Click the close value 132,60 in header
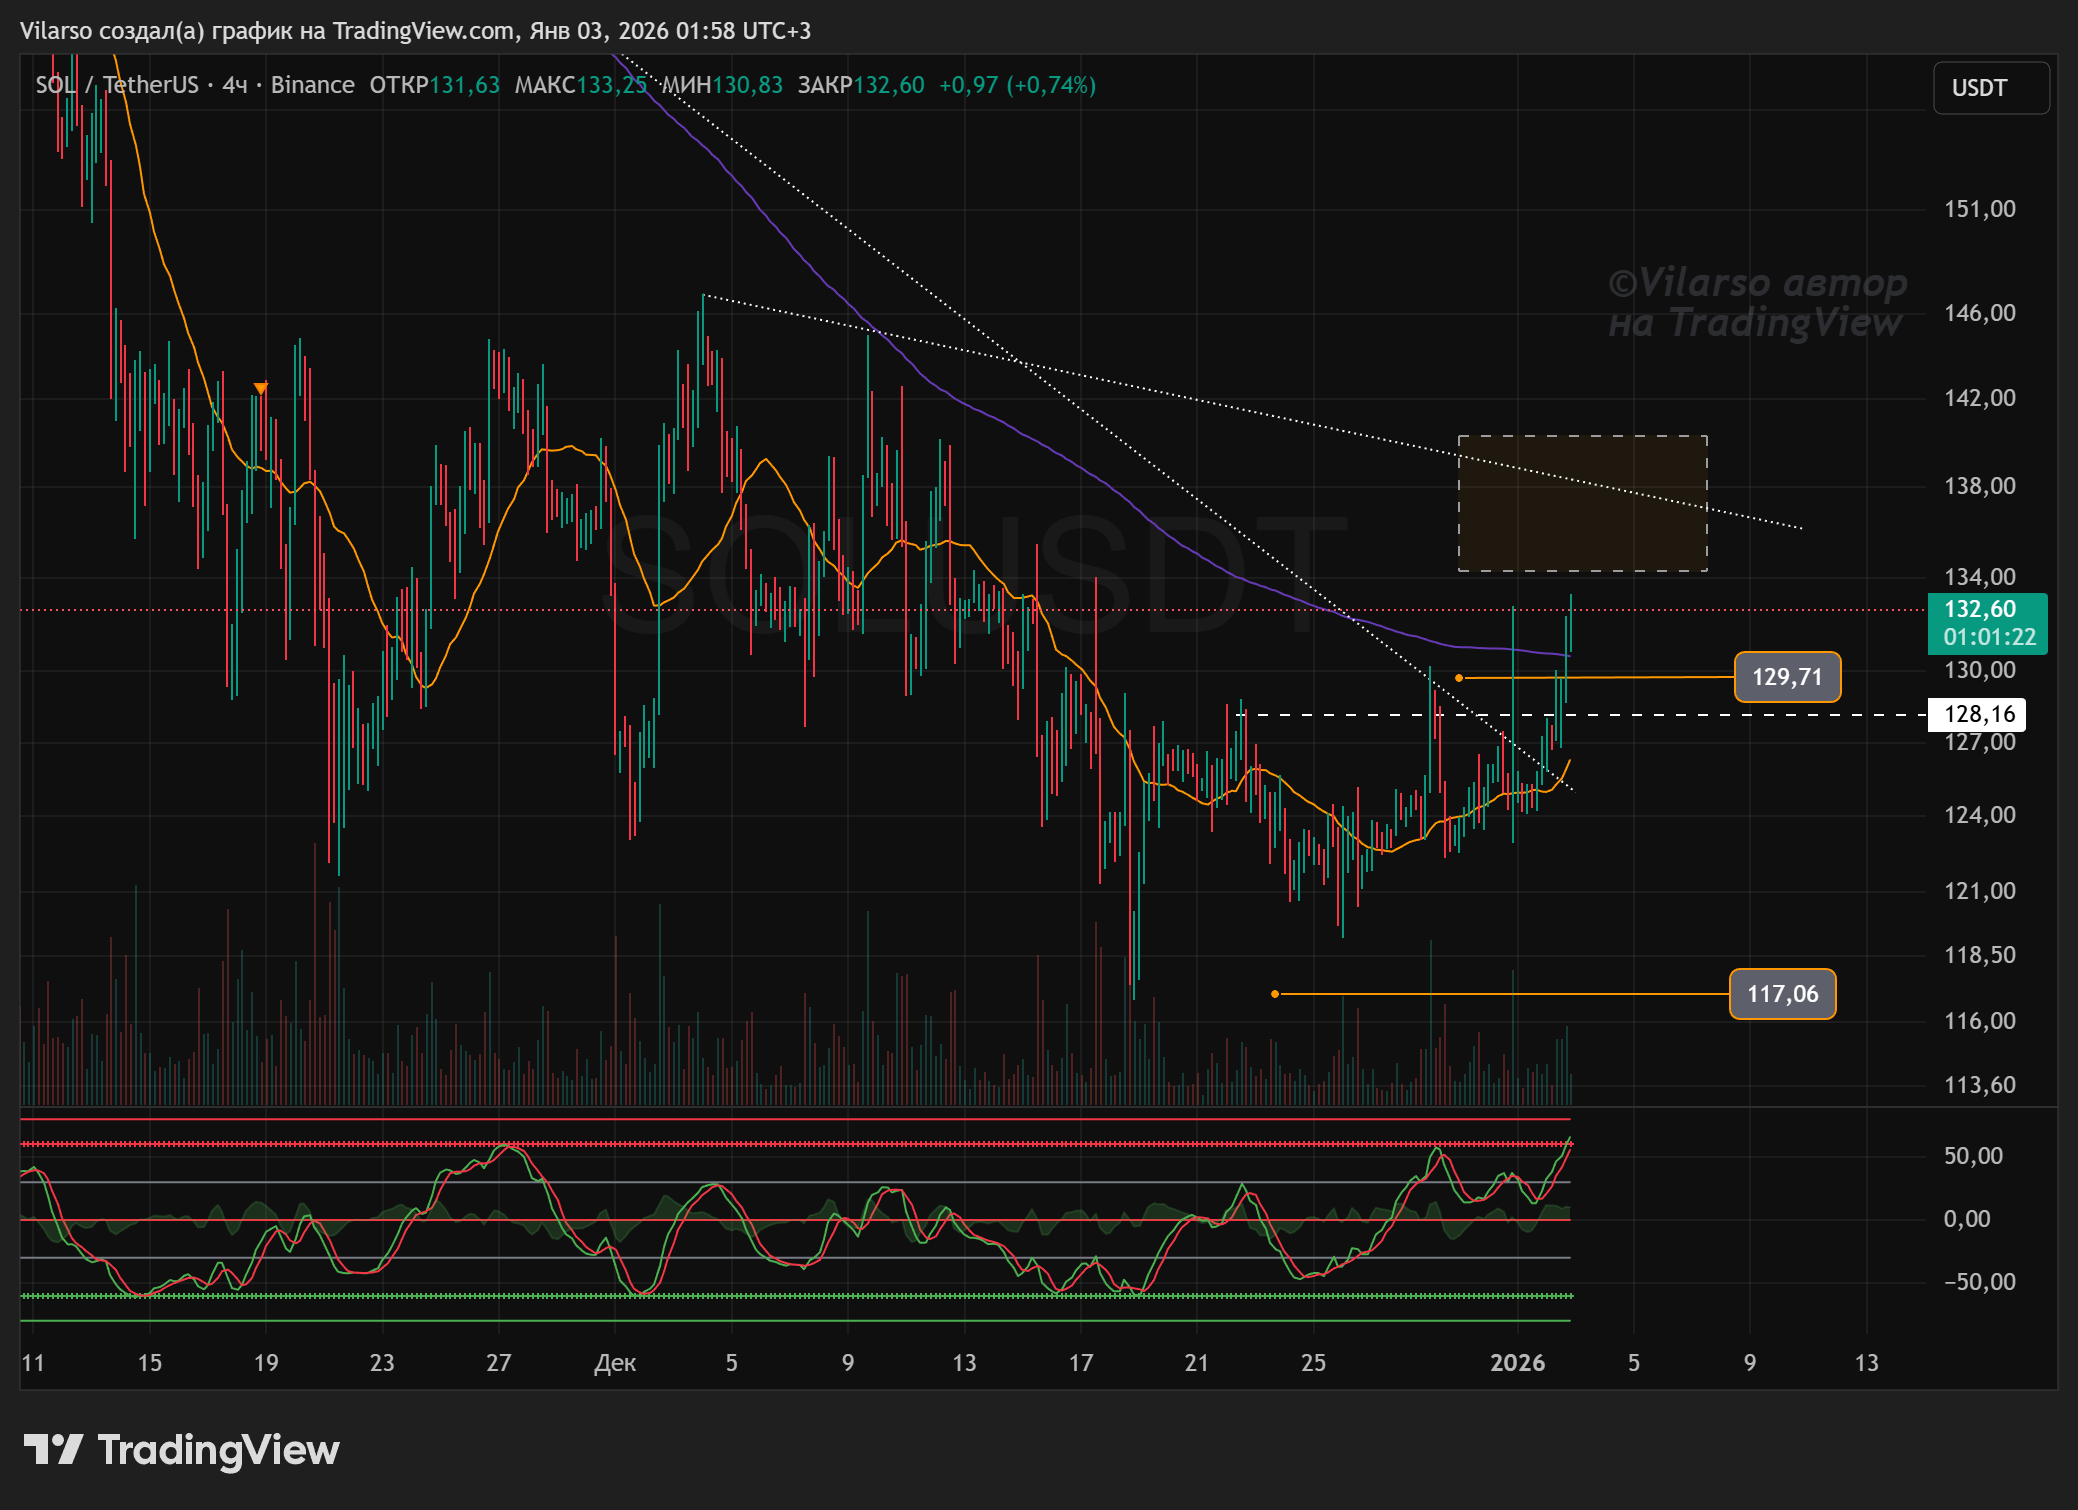This screenshot has width=2078, height=1510. pos(889,85)
